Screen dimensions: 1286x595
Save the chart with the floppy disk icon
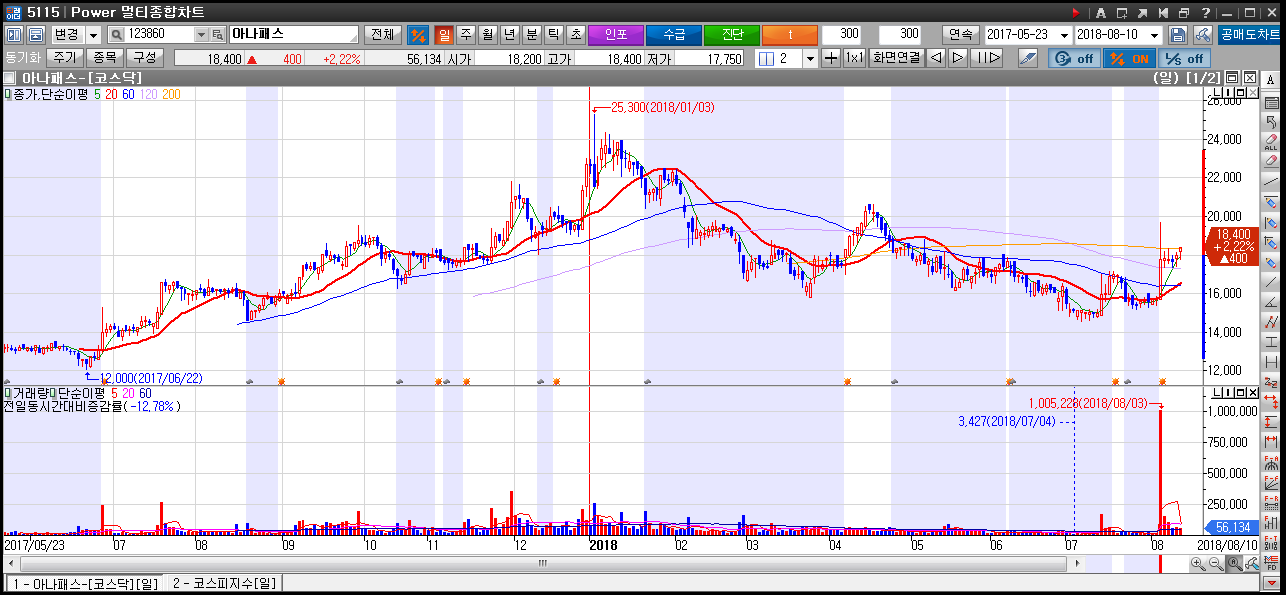(1178, 34)
